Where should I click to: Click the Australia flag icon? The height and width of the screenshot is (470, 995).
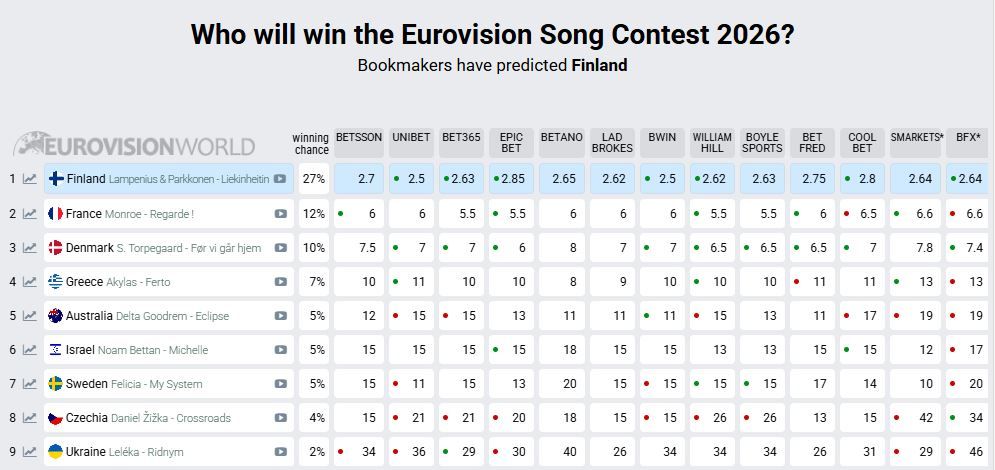[56, 316]
